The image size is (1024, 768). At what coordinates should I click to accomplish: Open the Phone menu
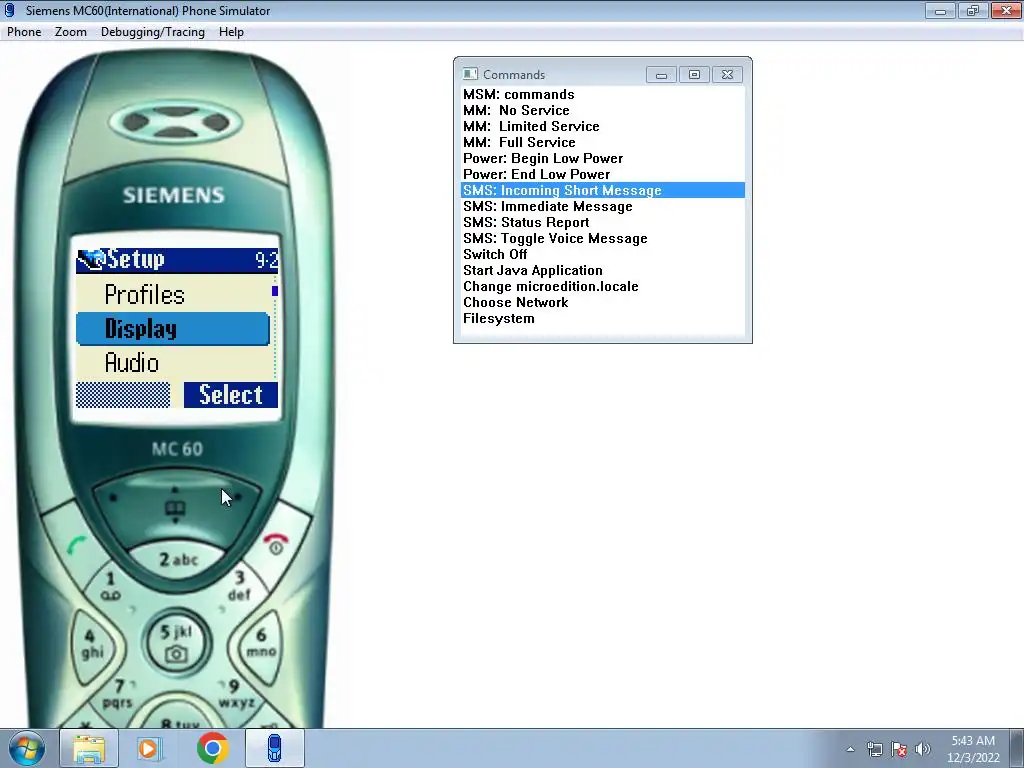pyautogui.click(x=24, y=32)
